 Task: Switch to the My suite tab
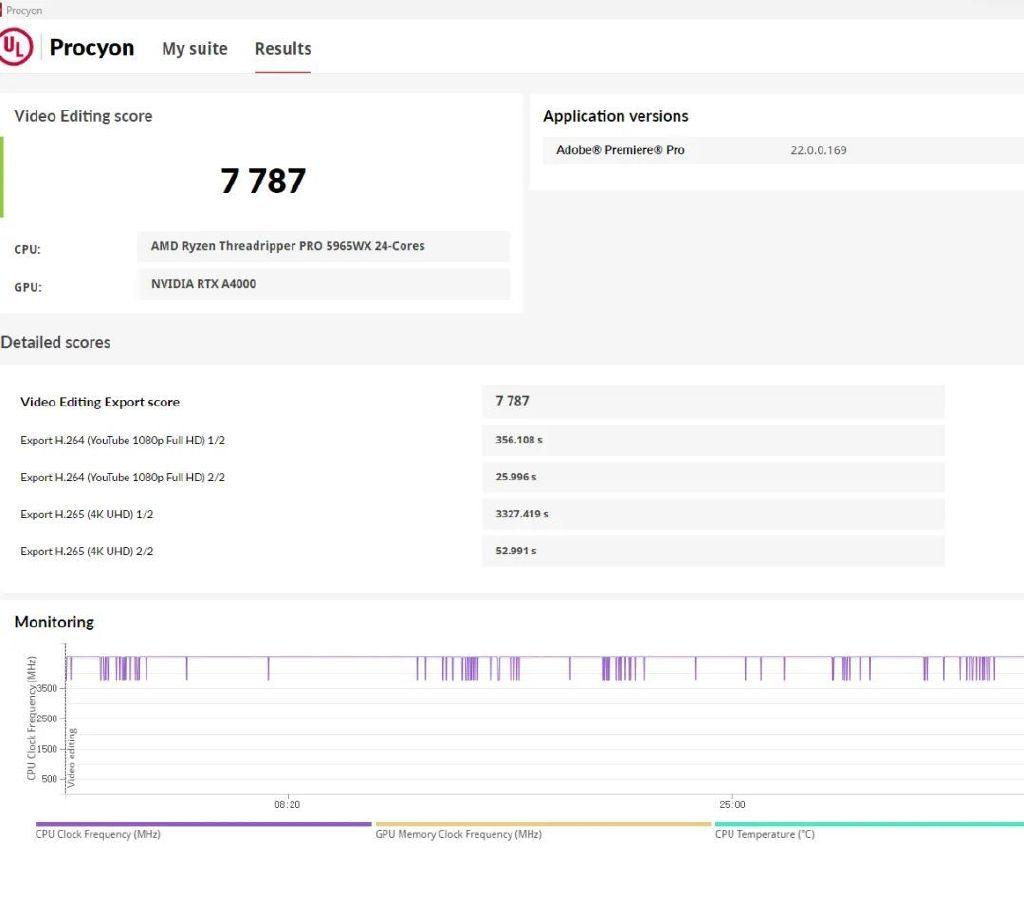click(x=194, y=49)
